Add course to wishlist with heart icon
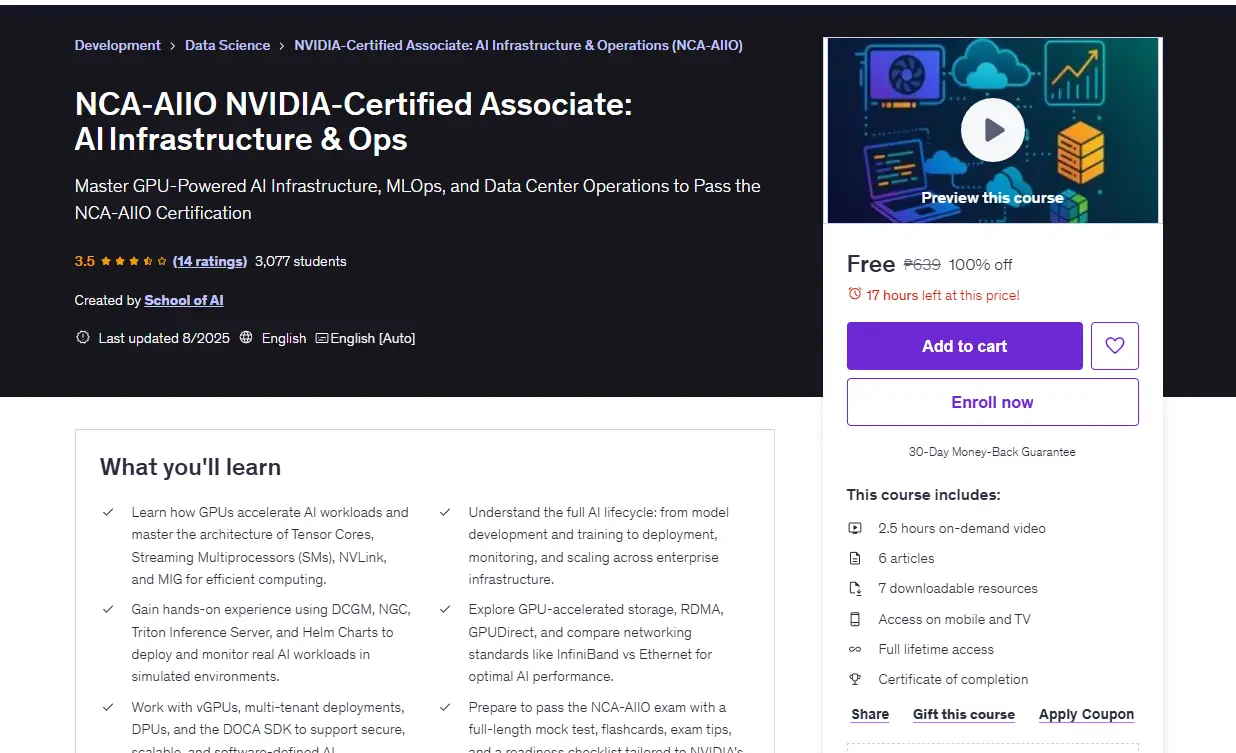The image size is (1236, 753). (x=1115, y=346)
